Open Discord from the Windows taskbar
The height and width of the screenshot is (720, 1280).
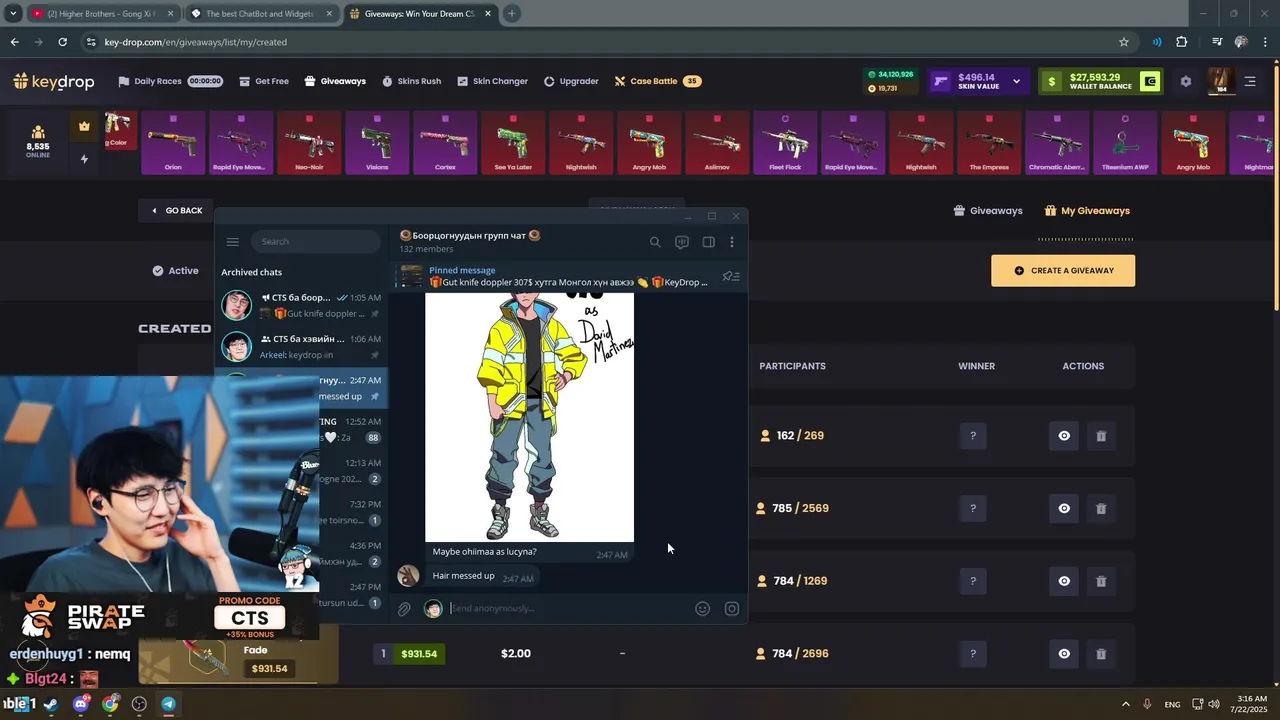pyautogui.click(x=80, y=704)
